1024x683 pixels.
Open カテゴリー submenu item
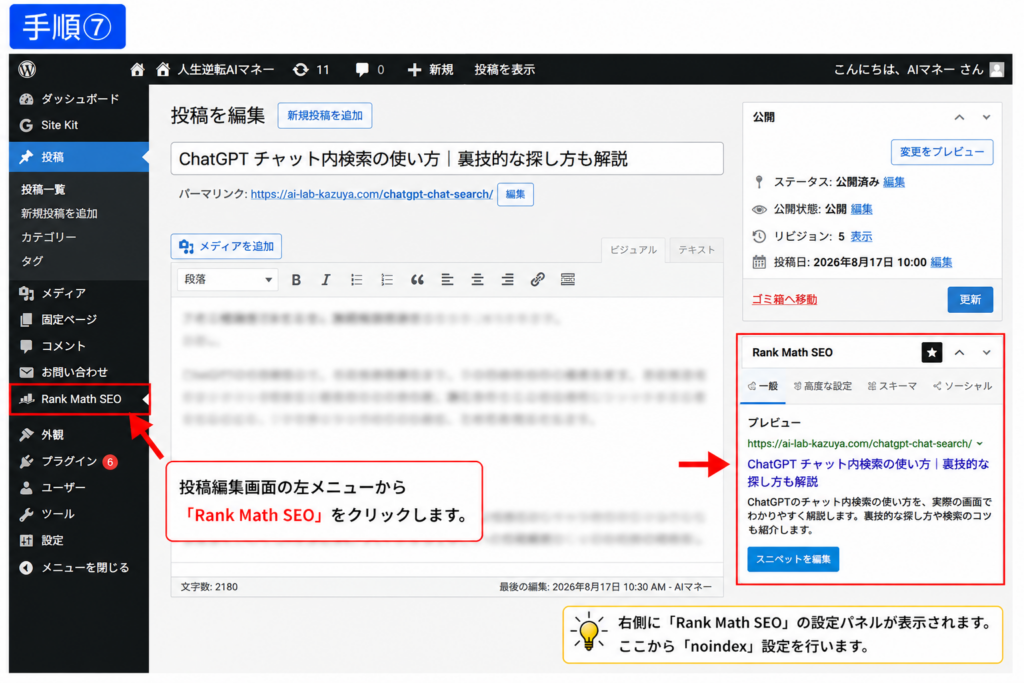tap(48, 237)
